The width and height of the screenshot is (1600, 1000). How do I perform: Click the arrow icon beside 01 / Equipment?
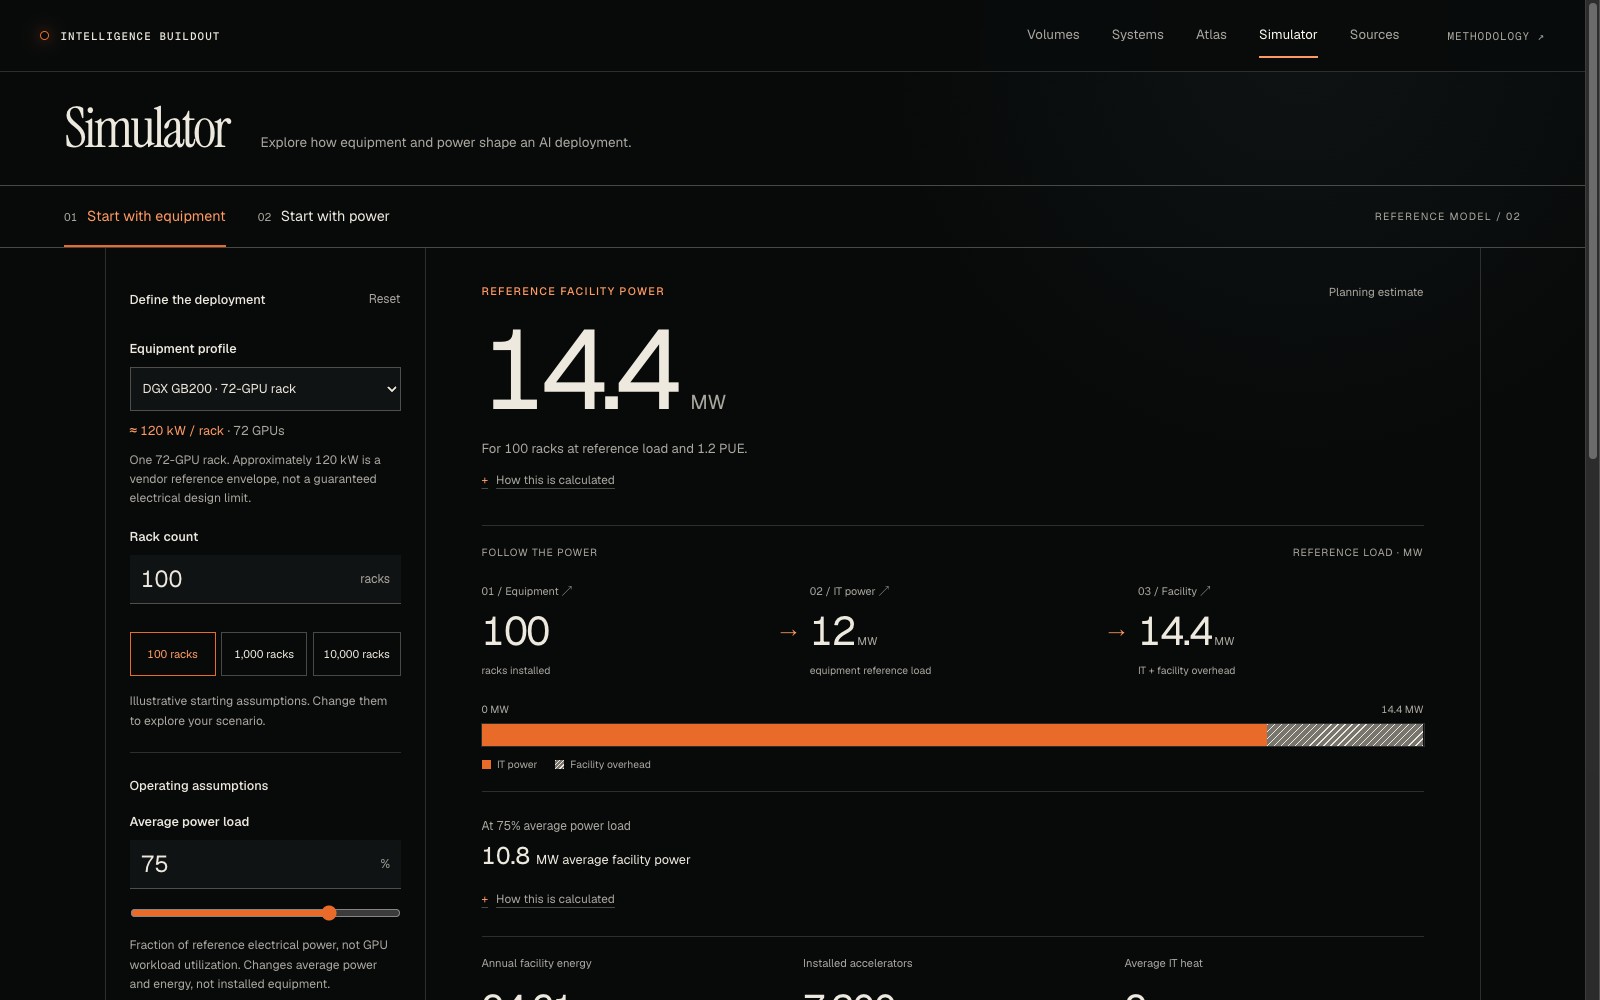pos(567,591)
